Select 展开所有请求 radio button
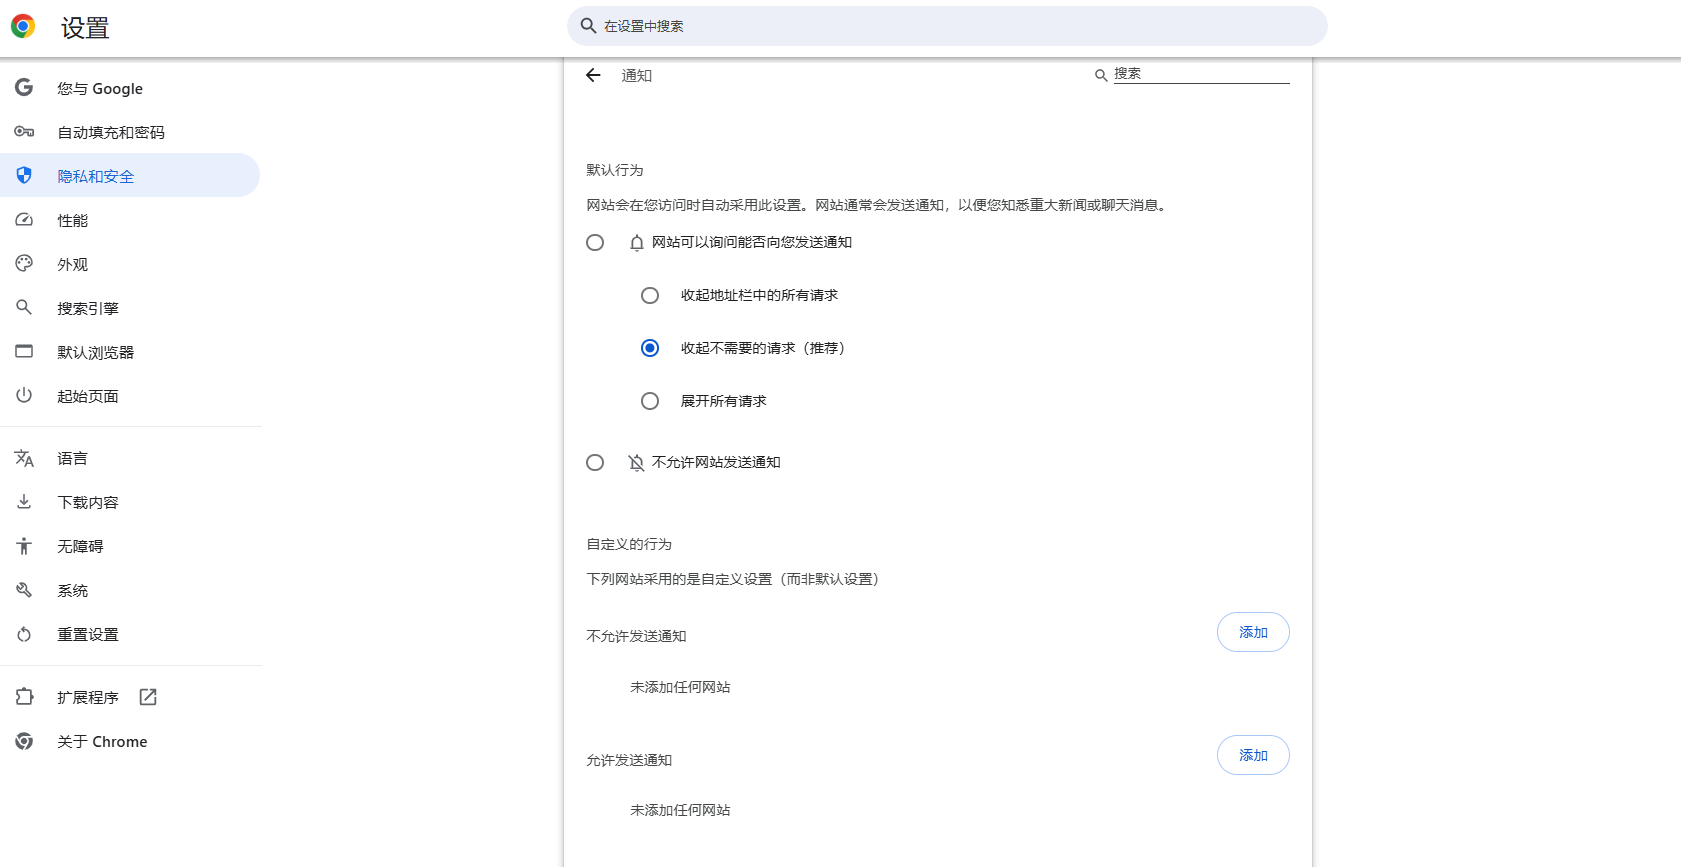The width and height of the screenshot is (1681, 867). pos(650,401)
